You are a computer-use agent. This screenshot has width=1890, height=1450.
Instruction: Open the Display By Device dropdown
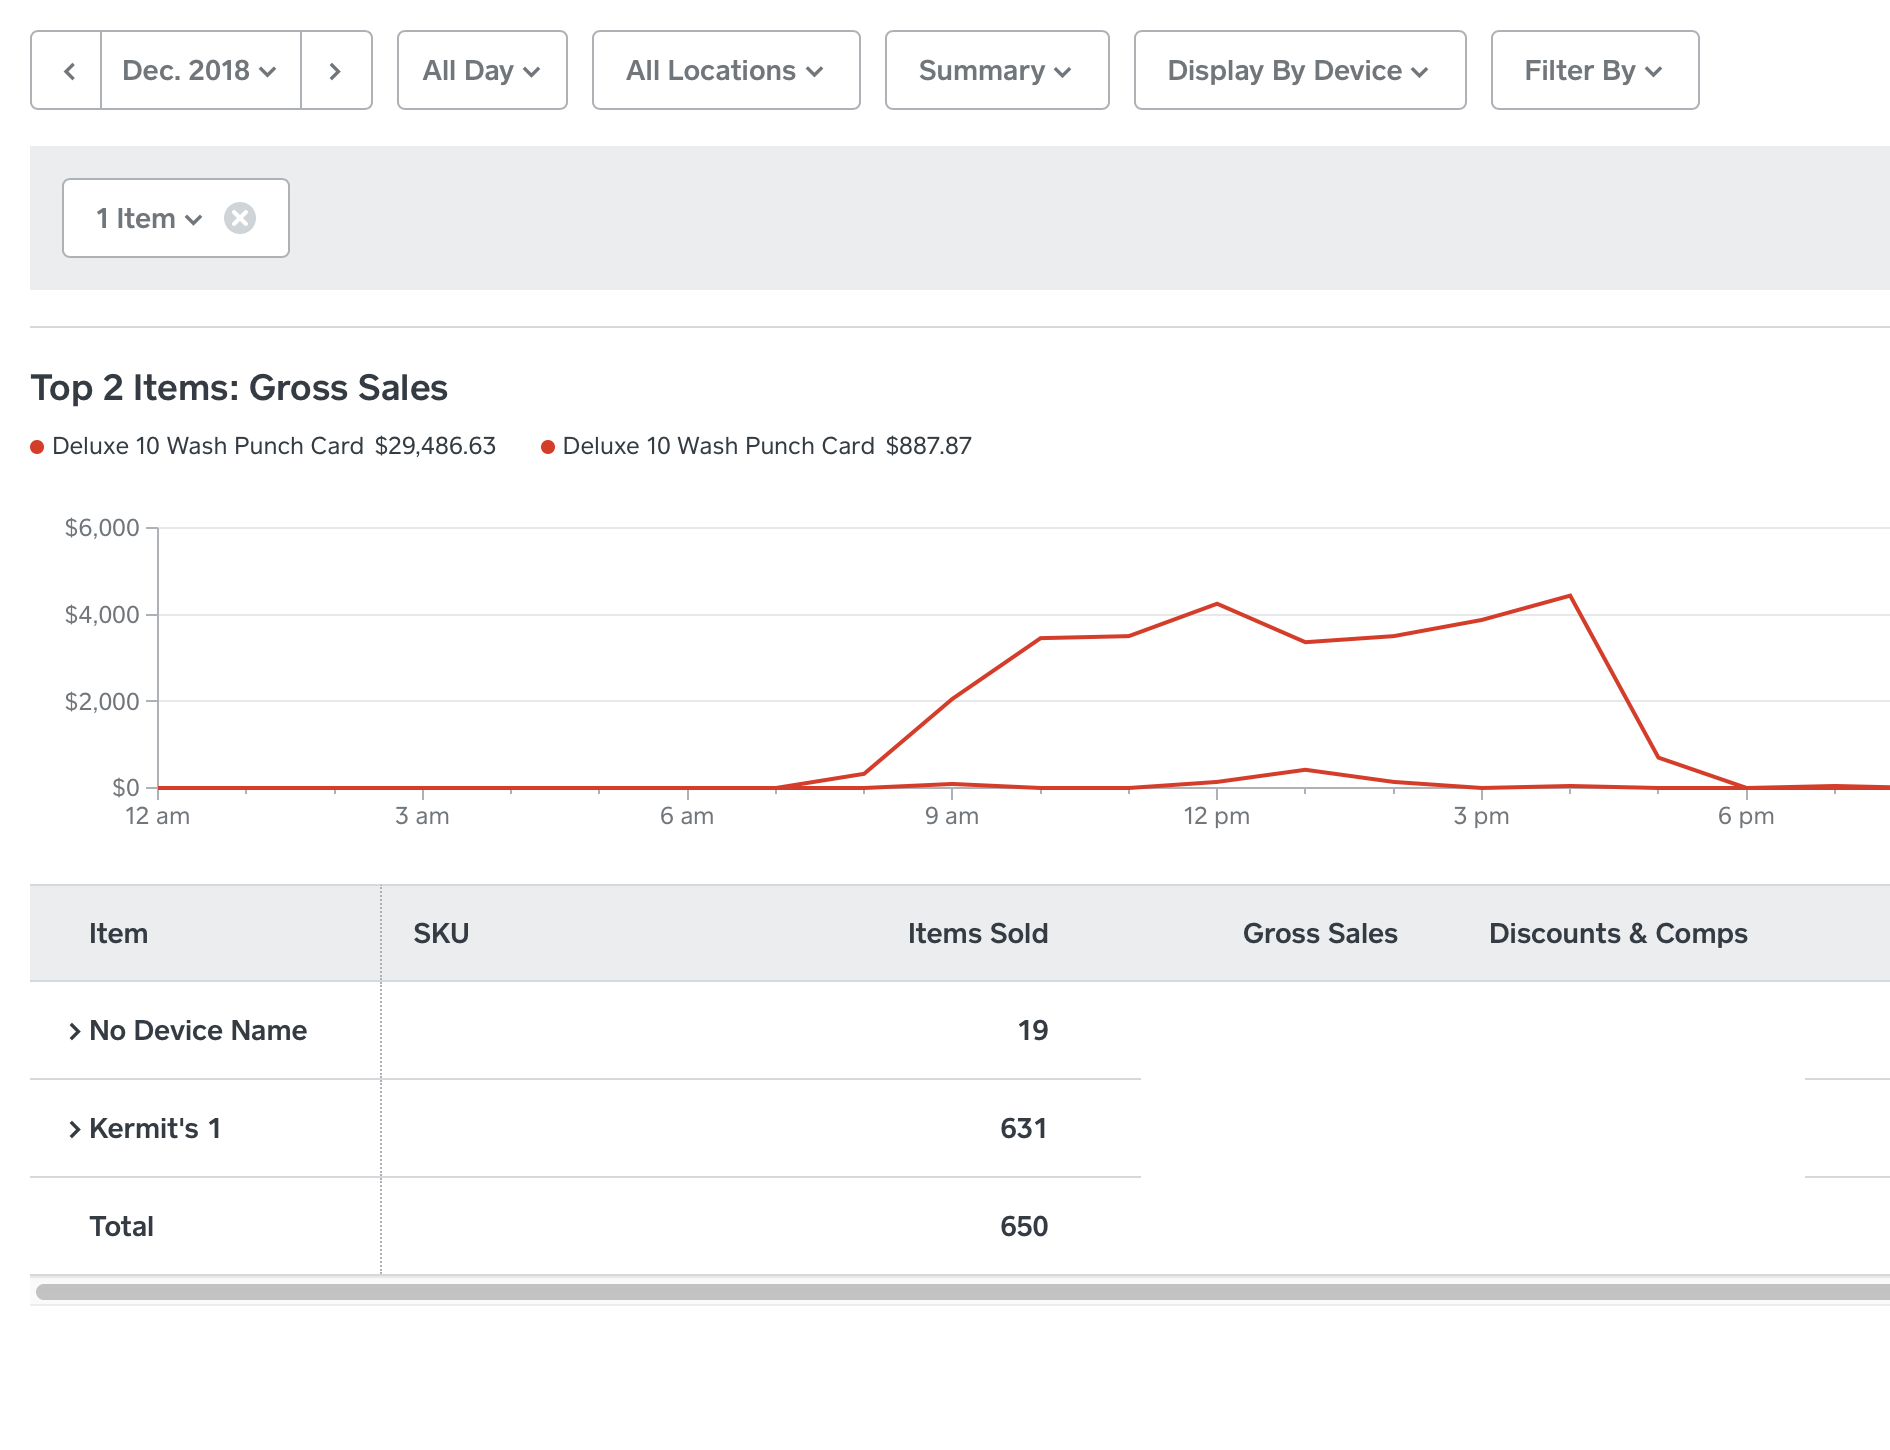click(1299, 71)
